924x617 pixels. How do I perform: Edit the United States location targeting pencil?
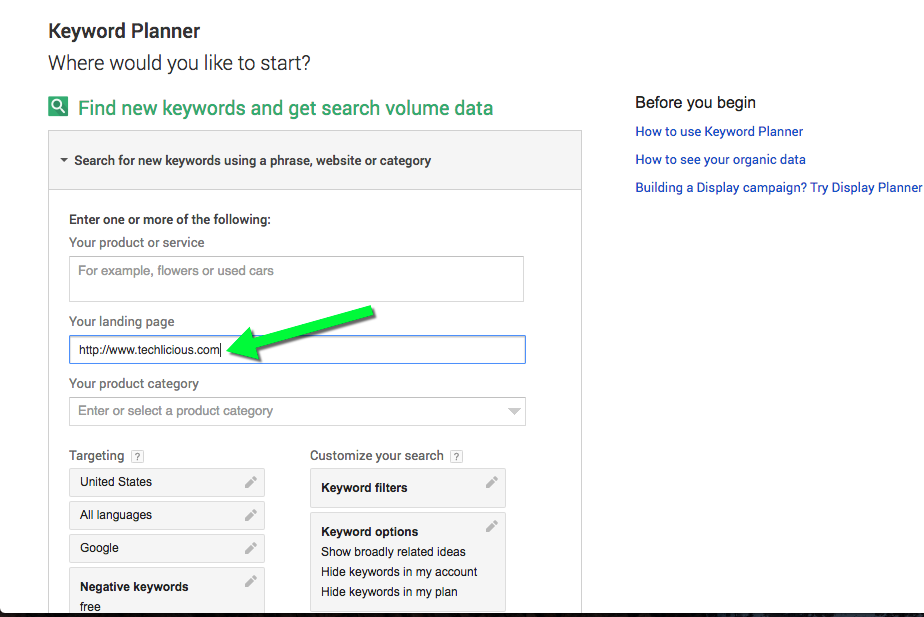tap(250, 483)
